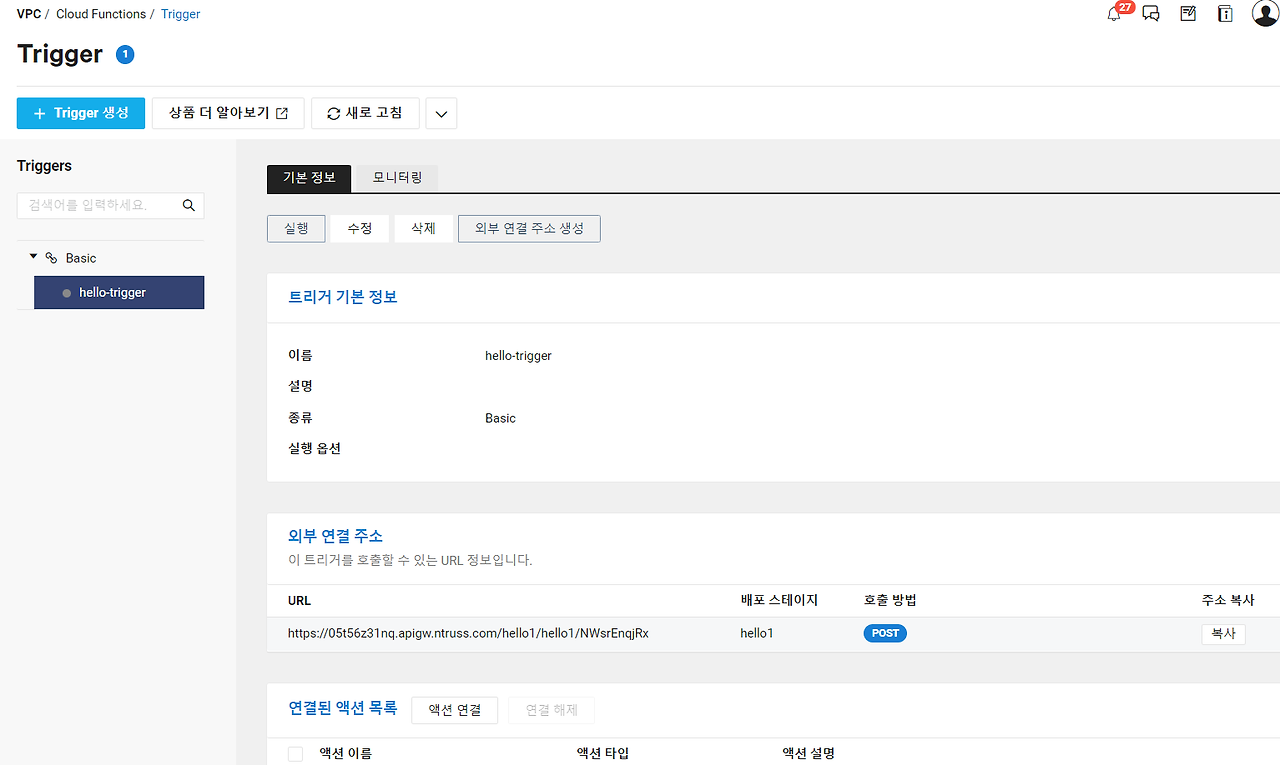Switch to the 모니터링 tab
The height and width of the screenshot is (765, 1280).
point(397,178)
